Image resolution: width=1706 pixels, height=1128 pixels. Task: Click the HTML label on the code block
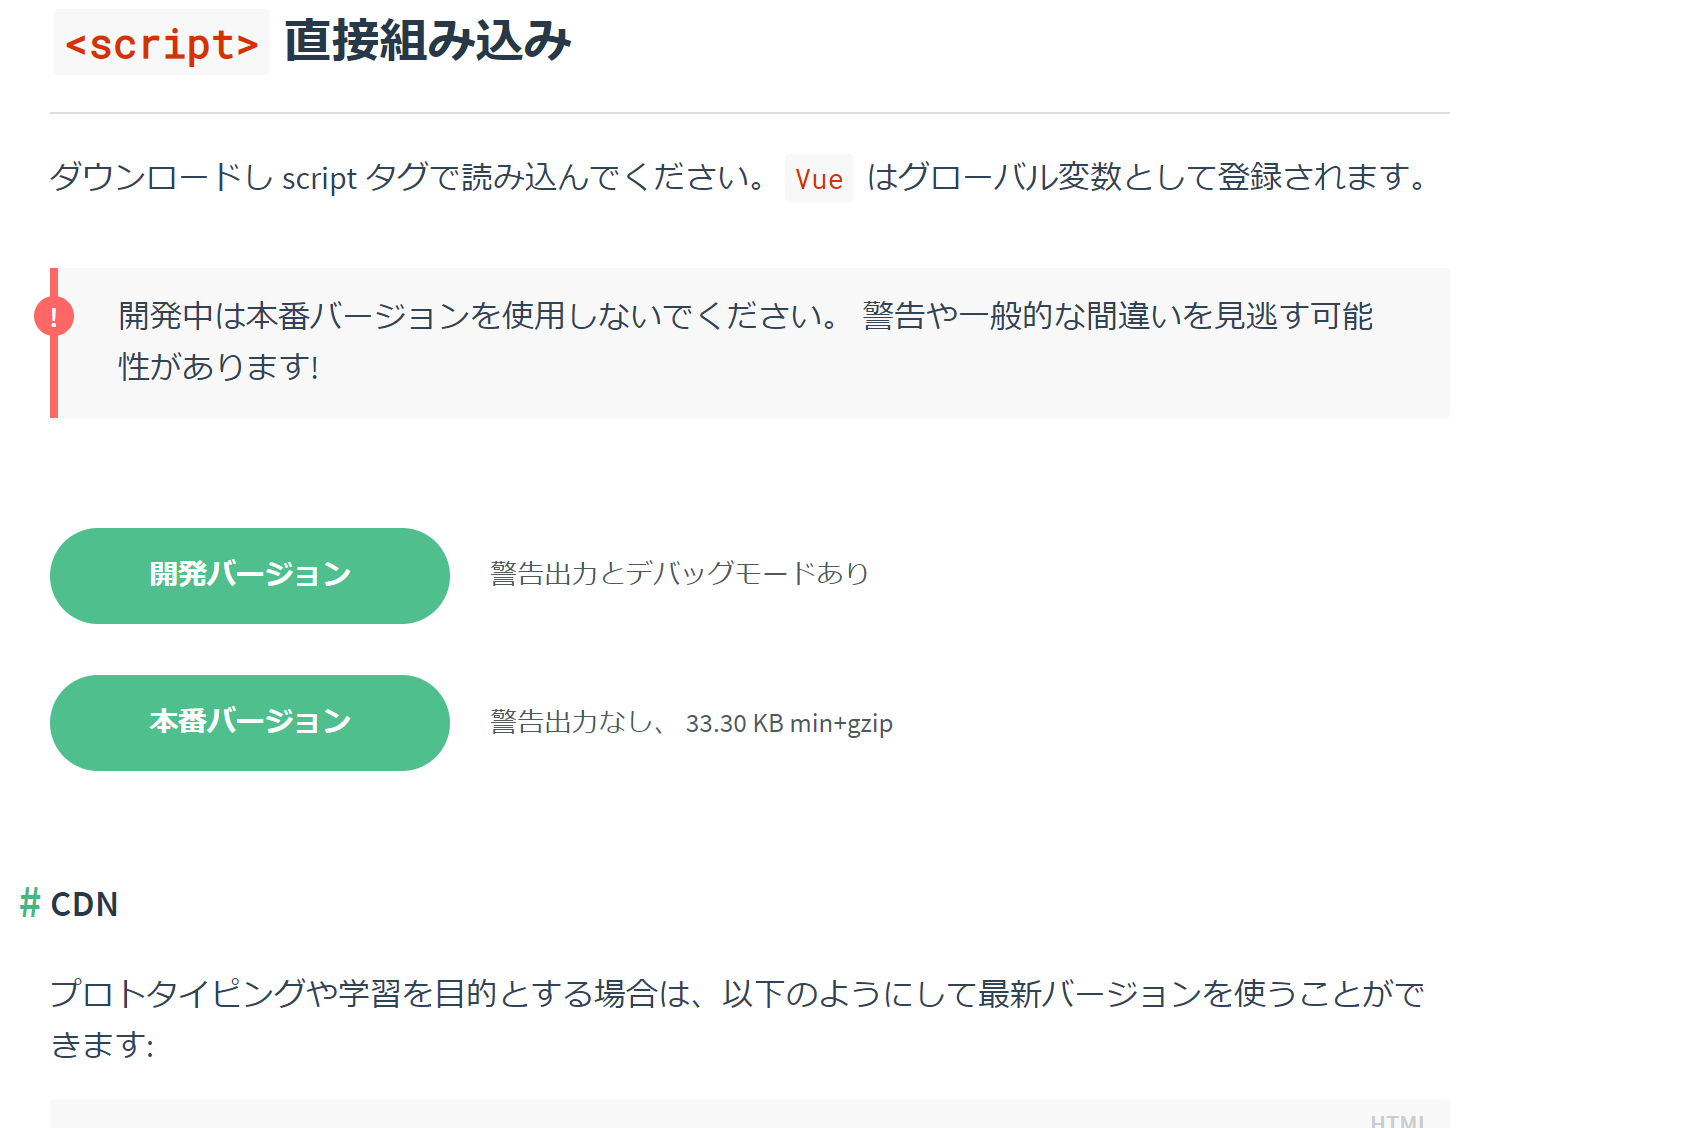click(x=1397, y=1121)
